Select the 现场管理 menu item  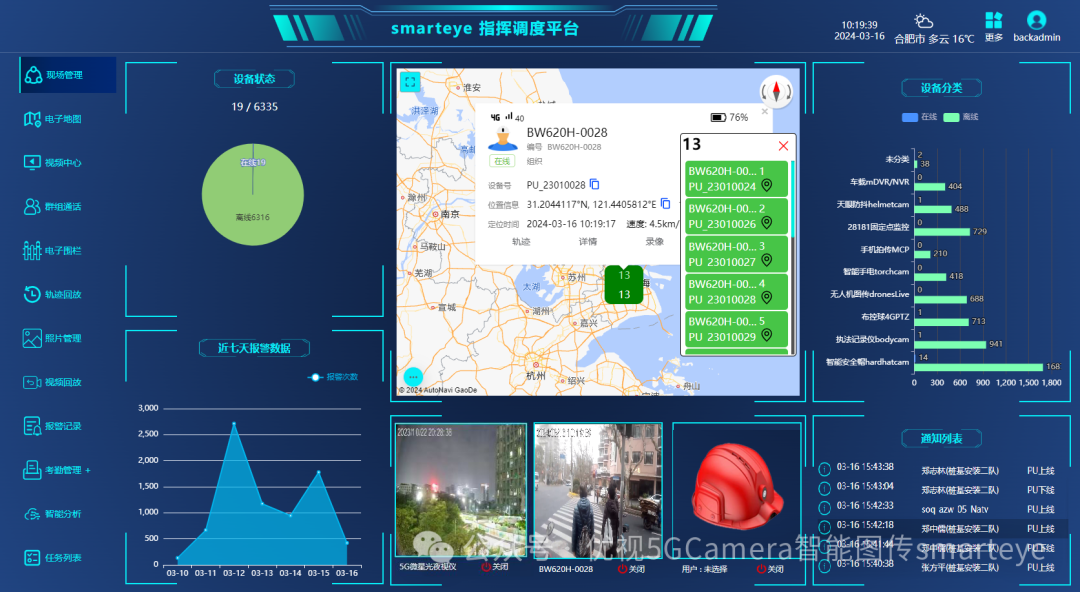point(68,75)
